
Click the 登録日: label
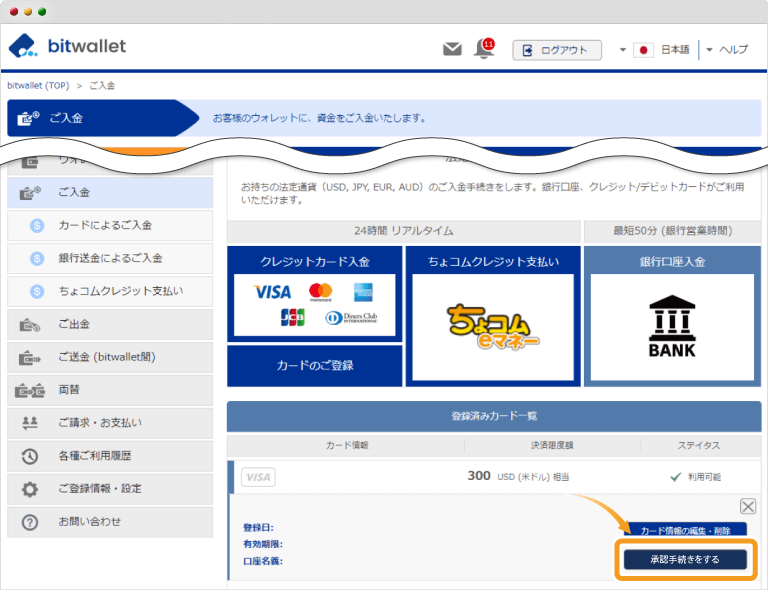259,527
